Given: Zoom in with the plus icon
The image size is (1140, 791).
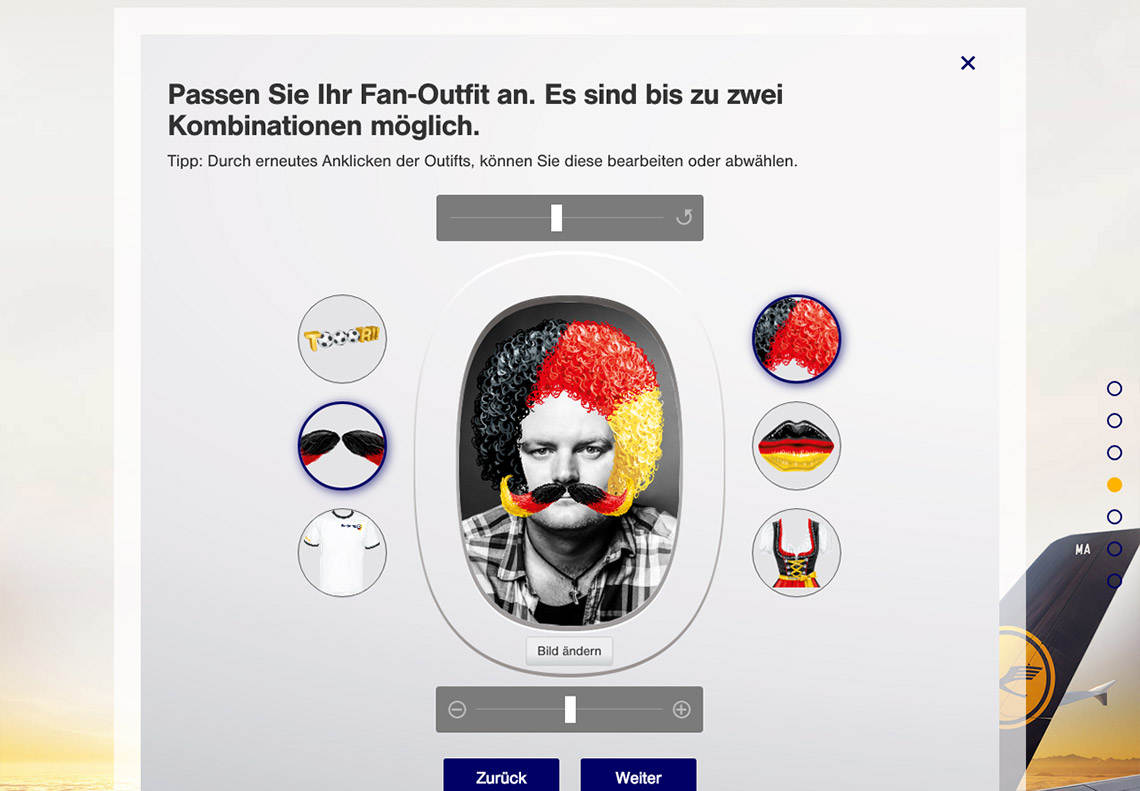Looking at the screenshot, I should click(x=681, y=710).
